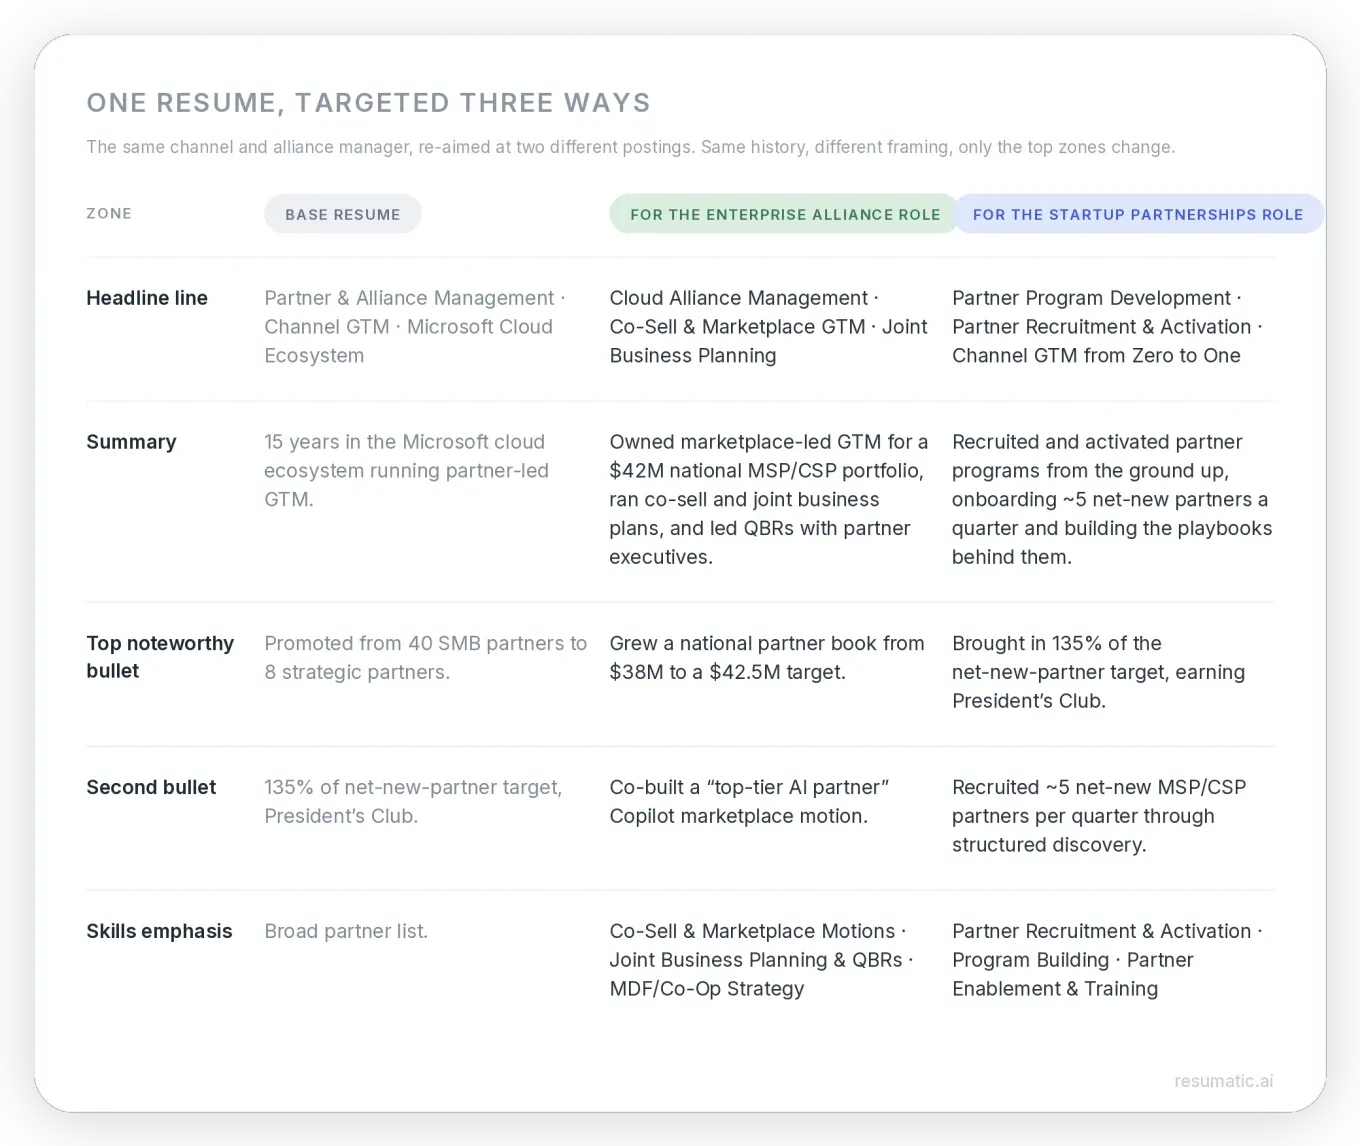Open the resumatic.ai link
This screenshot has width=1360, height=1146.
click(x=1224, y=1081)
